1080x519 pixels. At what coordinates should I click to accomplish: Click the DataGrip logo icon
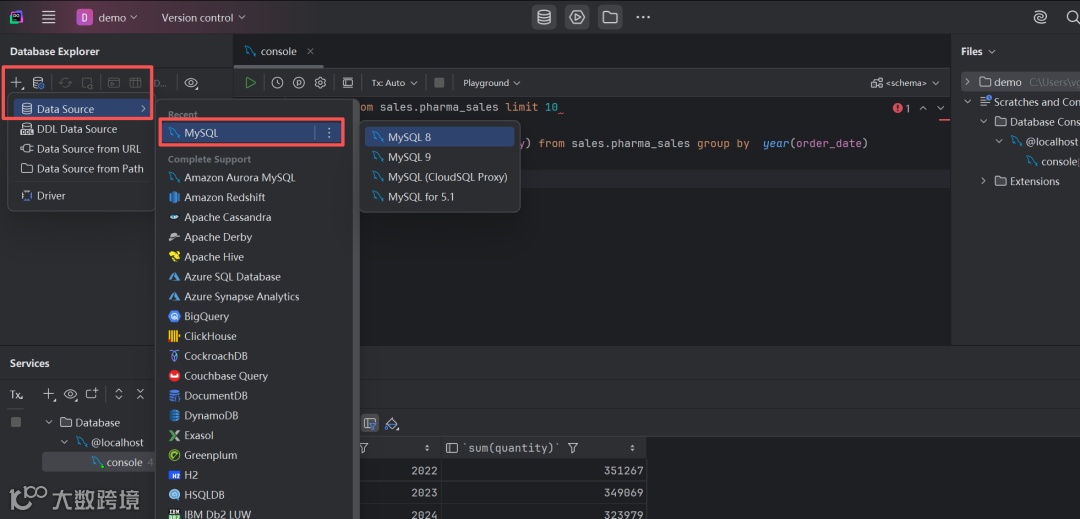pyautogui.click(x=17, y=17)
